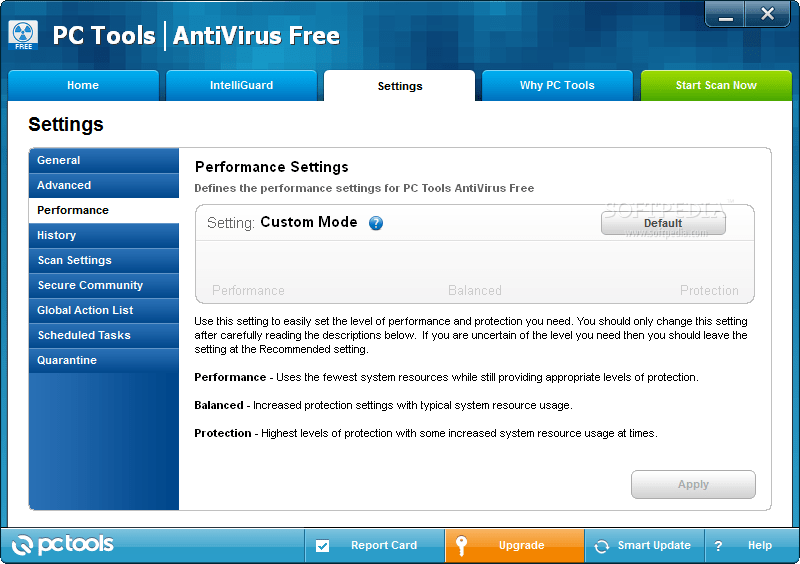Click the pctools logo in footer
The height and width of the screenshot is (564, 800).
62,545
